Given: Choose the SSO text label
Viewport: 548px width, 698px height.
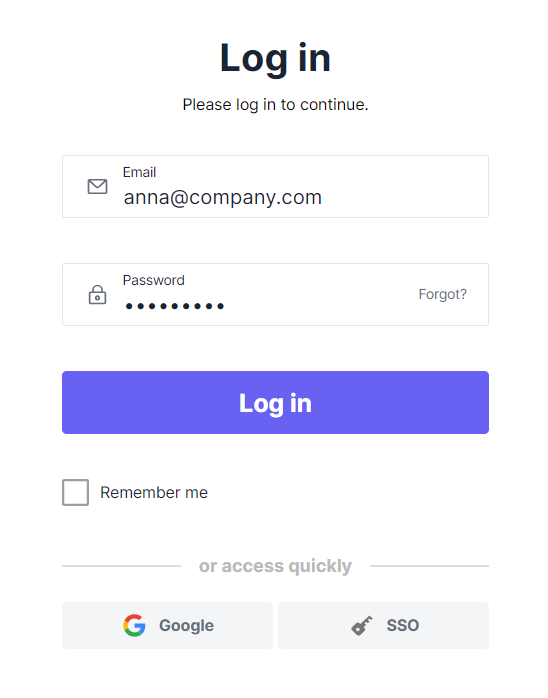Looking at the screenshot, I should pyautogui.click(x=402, y=625).
